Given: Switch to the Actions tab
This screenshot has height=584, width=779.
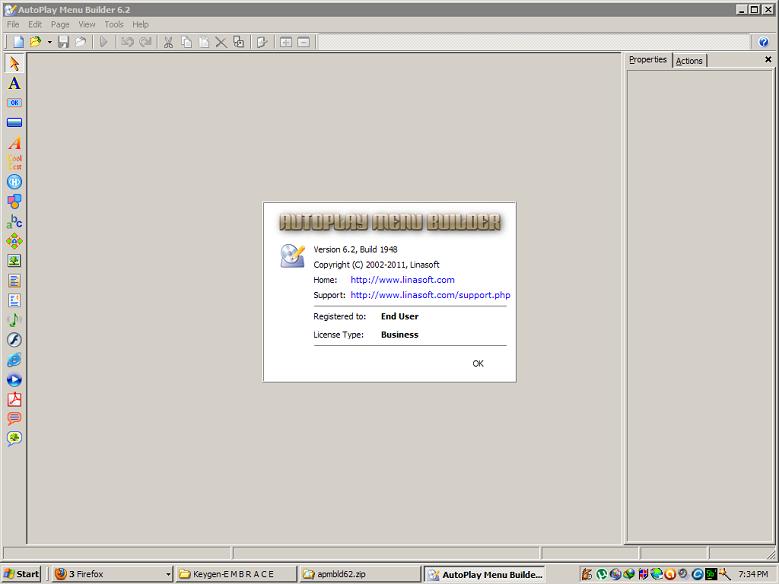Looking at the screenshot, I should [x=689, y=61].
